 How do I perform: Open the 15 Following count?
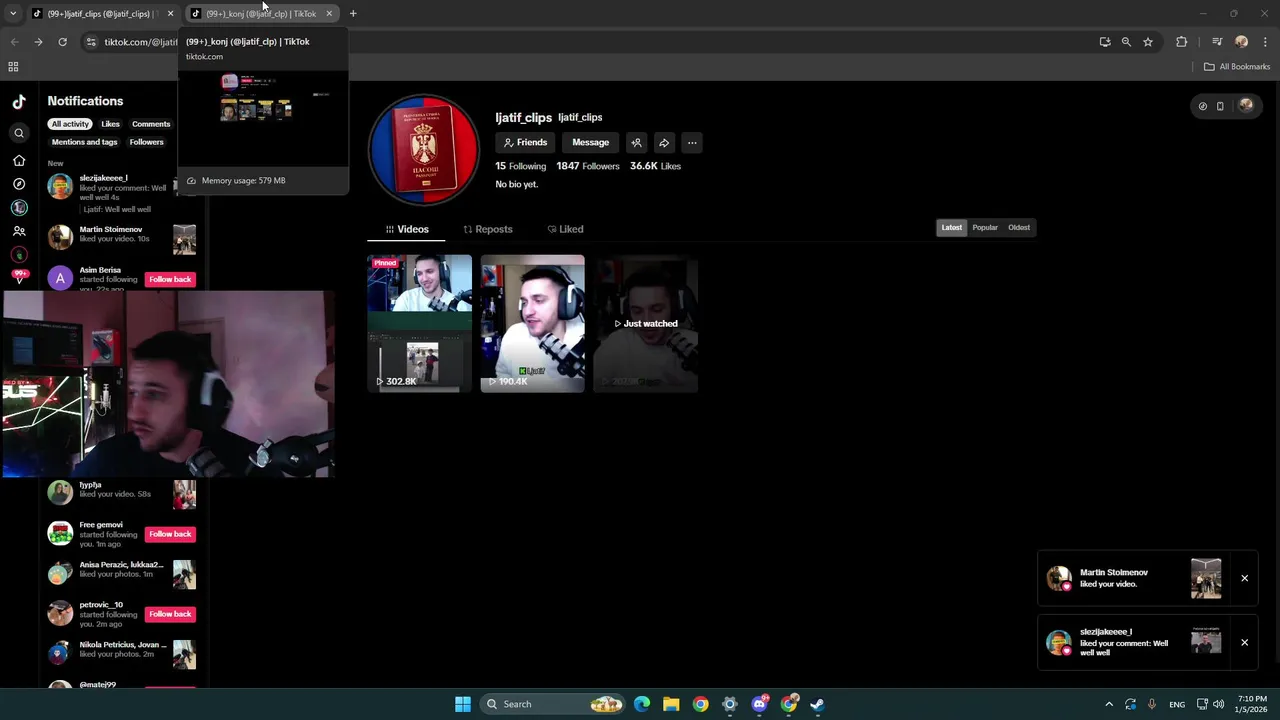click(x=520, y=166)
